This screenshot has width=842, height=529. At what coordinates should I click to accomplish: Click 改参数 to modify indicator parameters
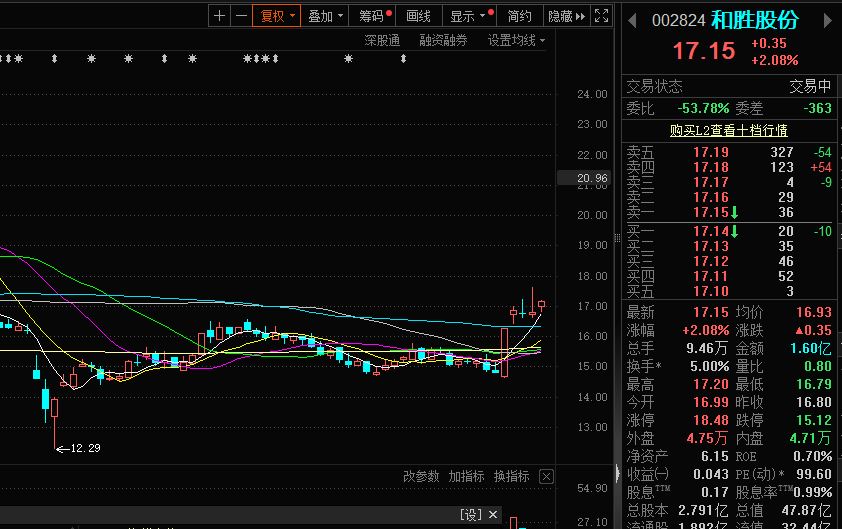[x=421, y=476]
